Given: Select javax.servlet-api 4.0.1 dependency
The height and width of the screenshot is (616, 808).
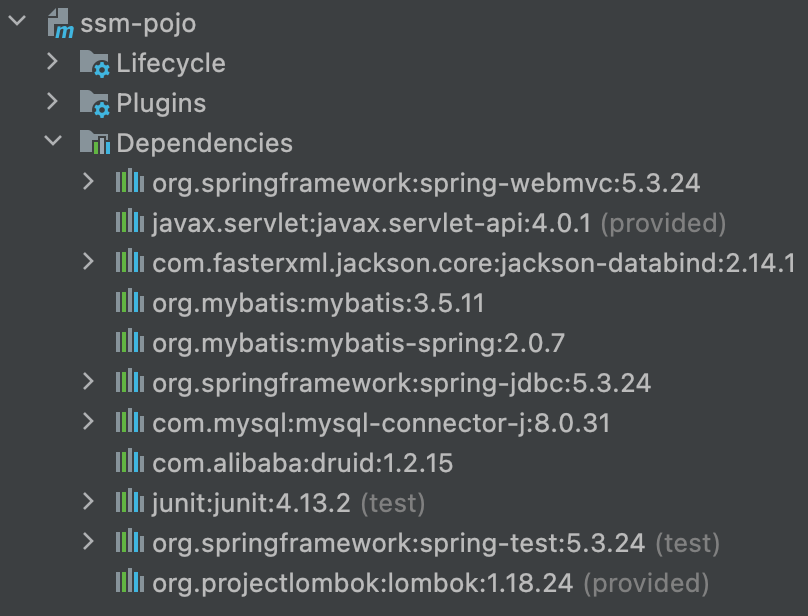Looking at the screenshot, I should [x=372, y=223].
